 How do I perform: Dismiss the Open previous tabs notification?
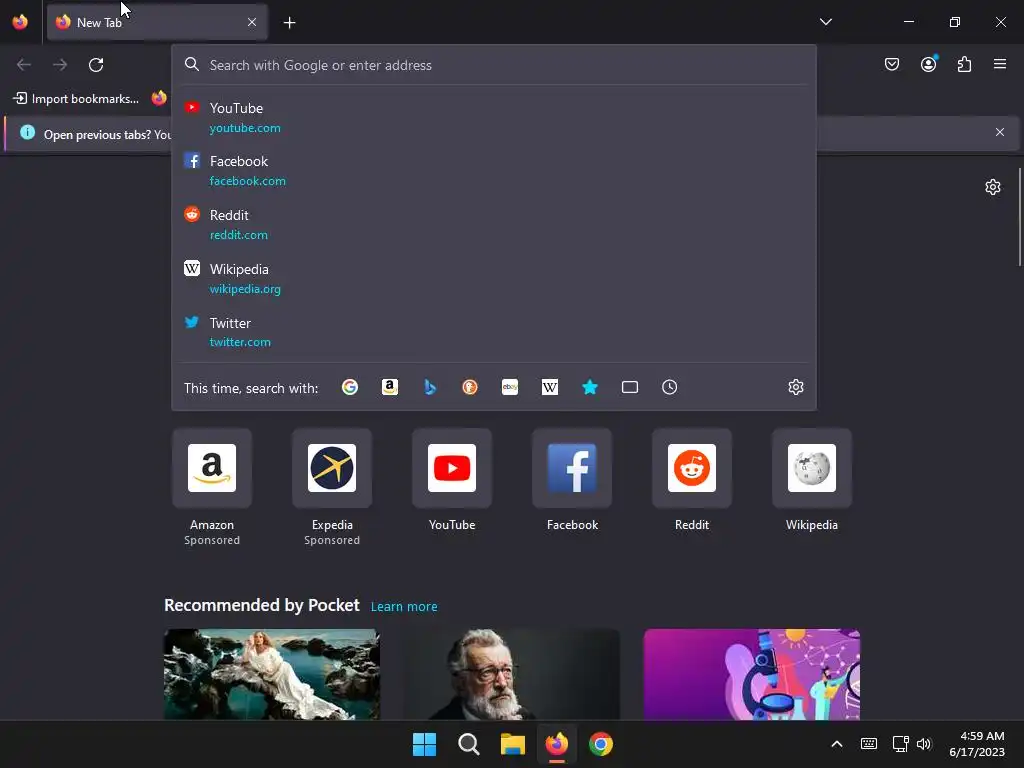pos(1000,133)
